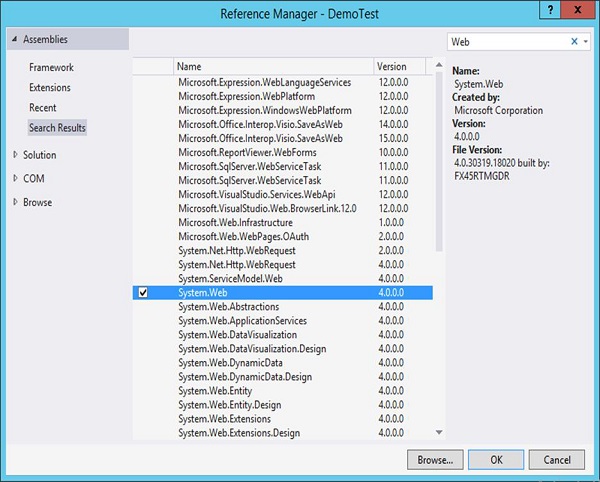Viewport: 600px width, 482px height.
Task: Sort the list by Name column header
Action: coord(272,66)
